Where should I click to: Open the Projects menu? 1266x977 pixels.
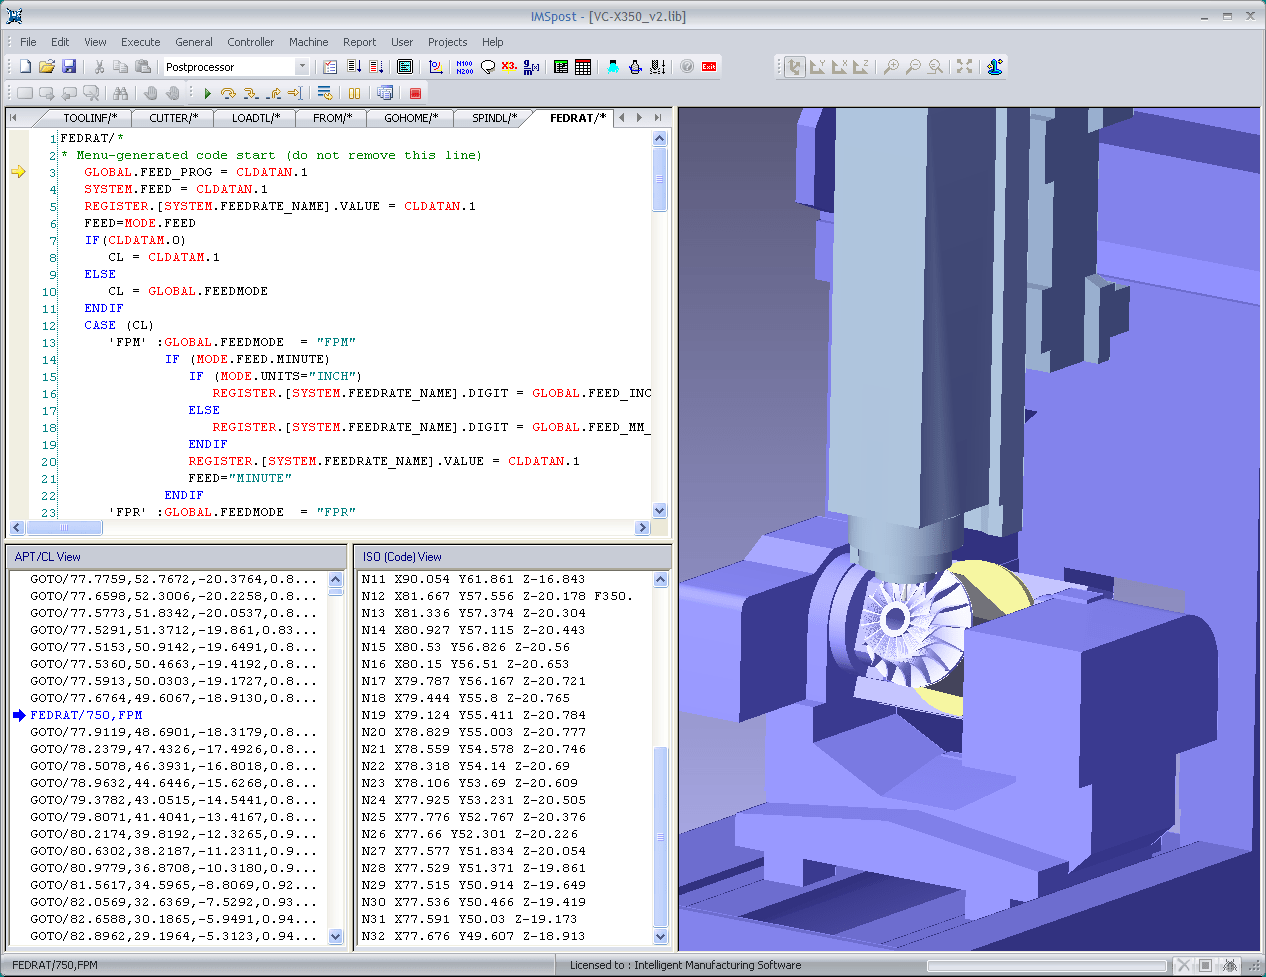click(447, 42)
